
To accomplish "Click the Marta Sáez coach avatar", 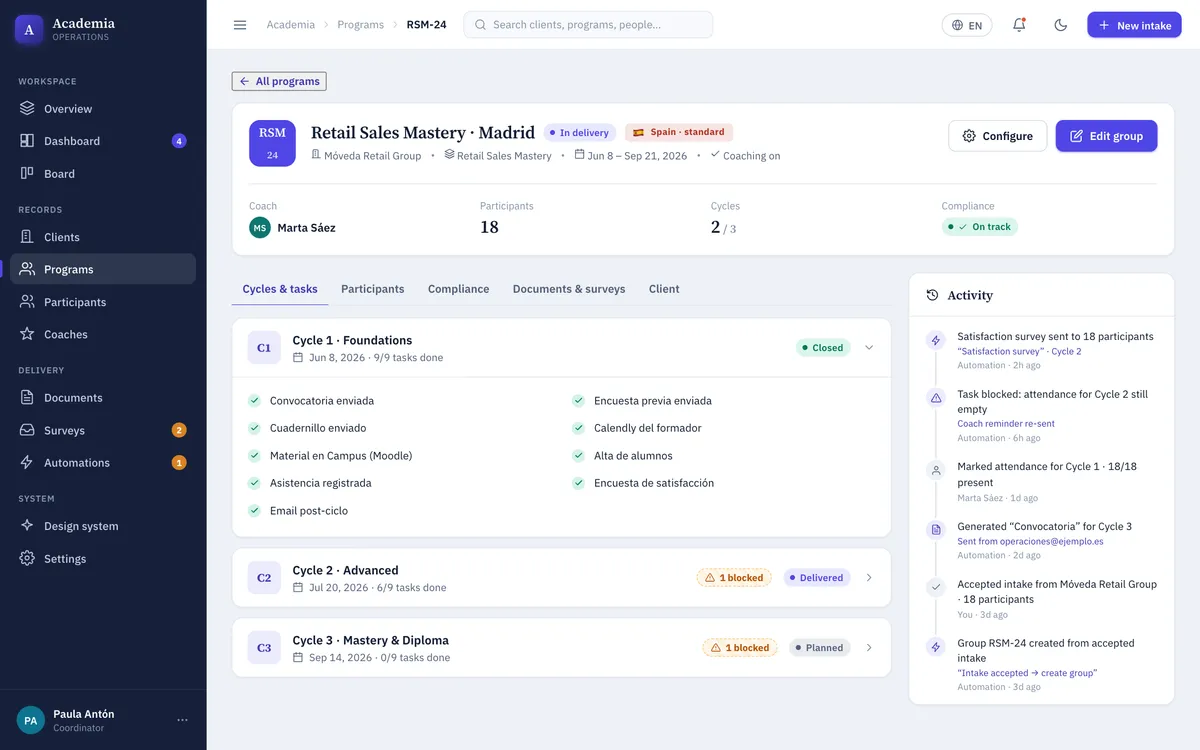I will 260,228.
